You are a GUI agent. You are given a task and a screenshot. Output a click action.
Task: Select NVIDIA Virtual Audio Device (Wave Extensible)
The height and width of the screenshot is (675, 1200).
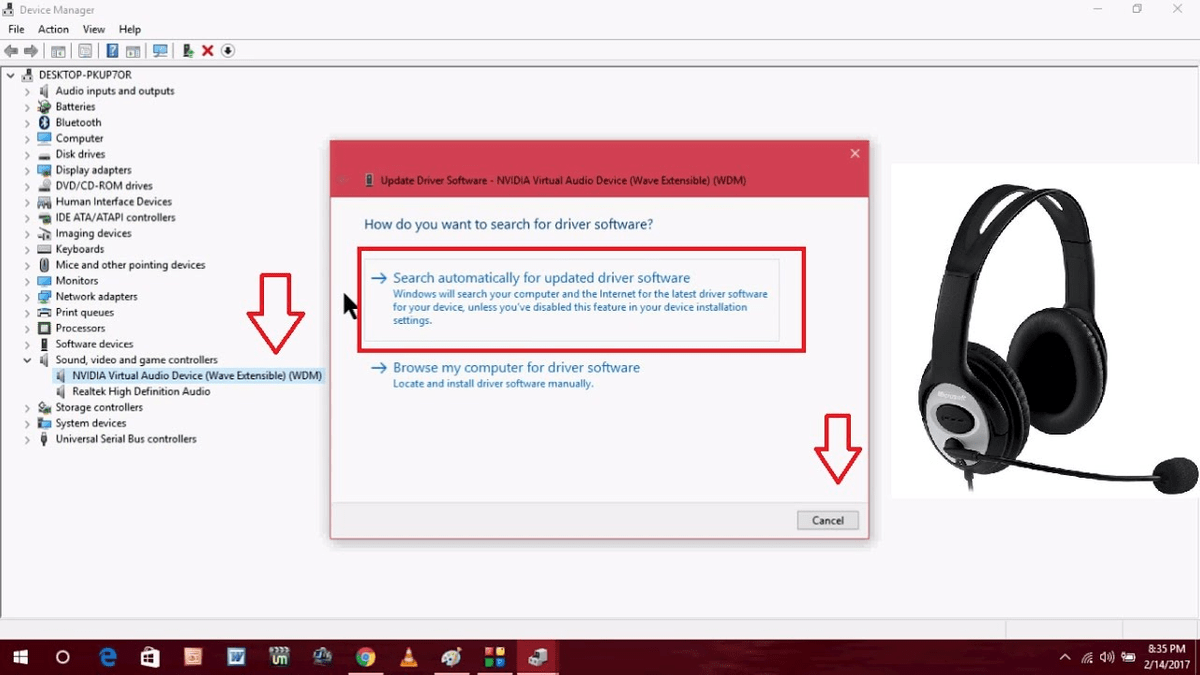[x=197, y=376]
